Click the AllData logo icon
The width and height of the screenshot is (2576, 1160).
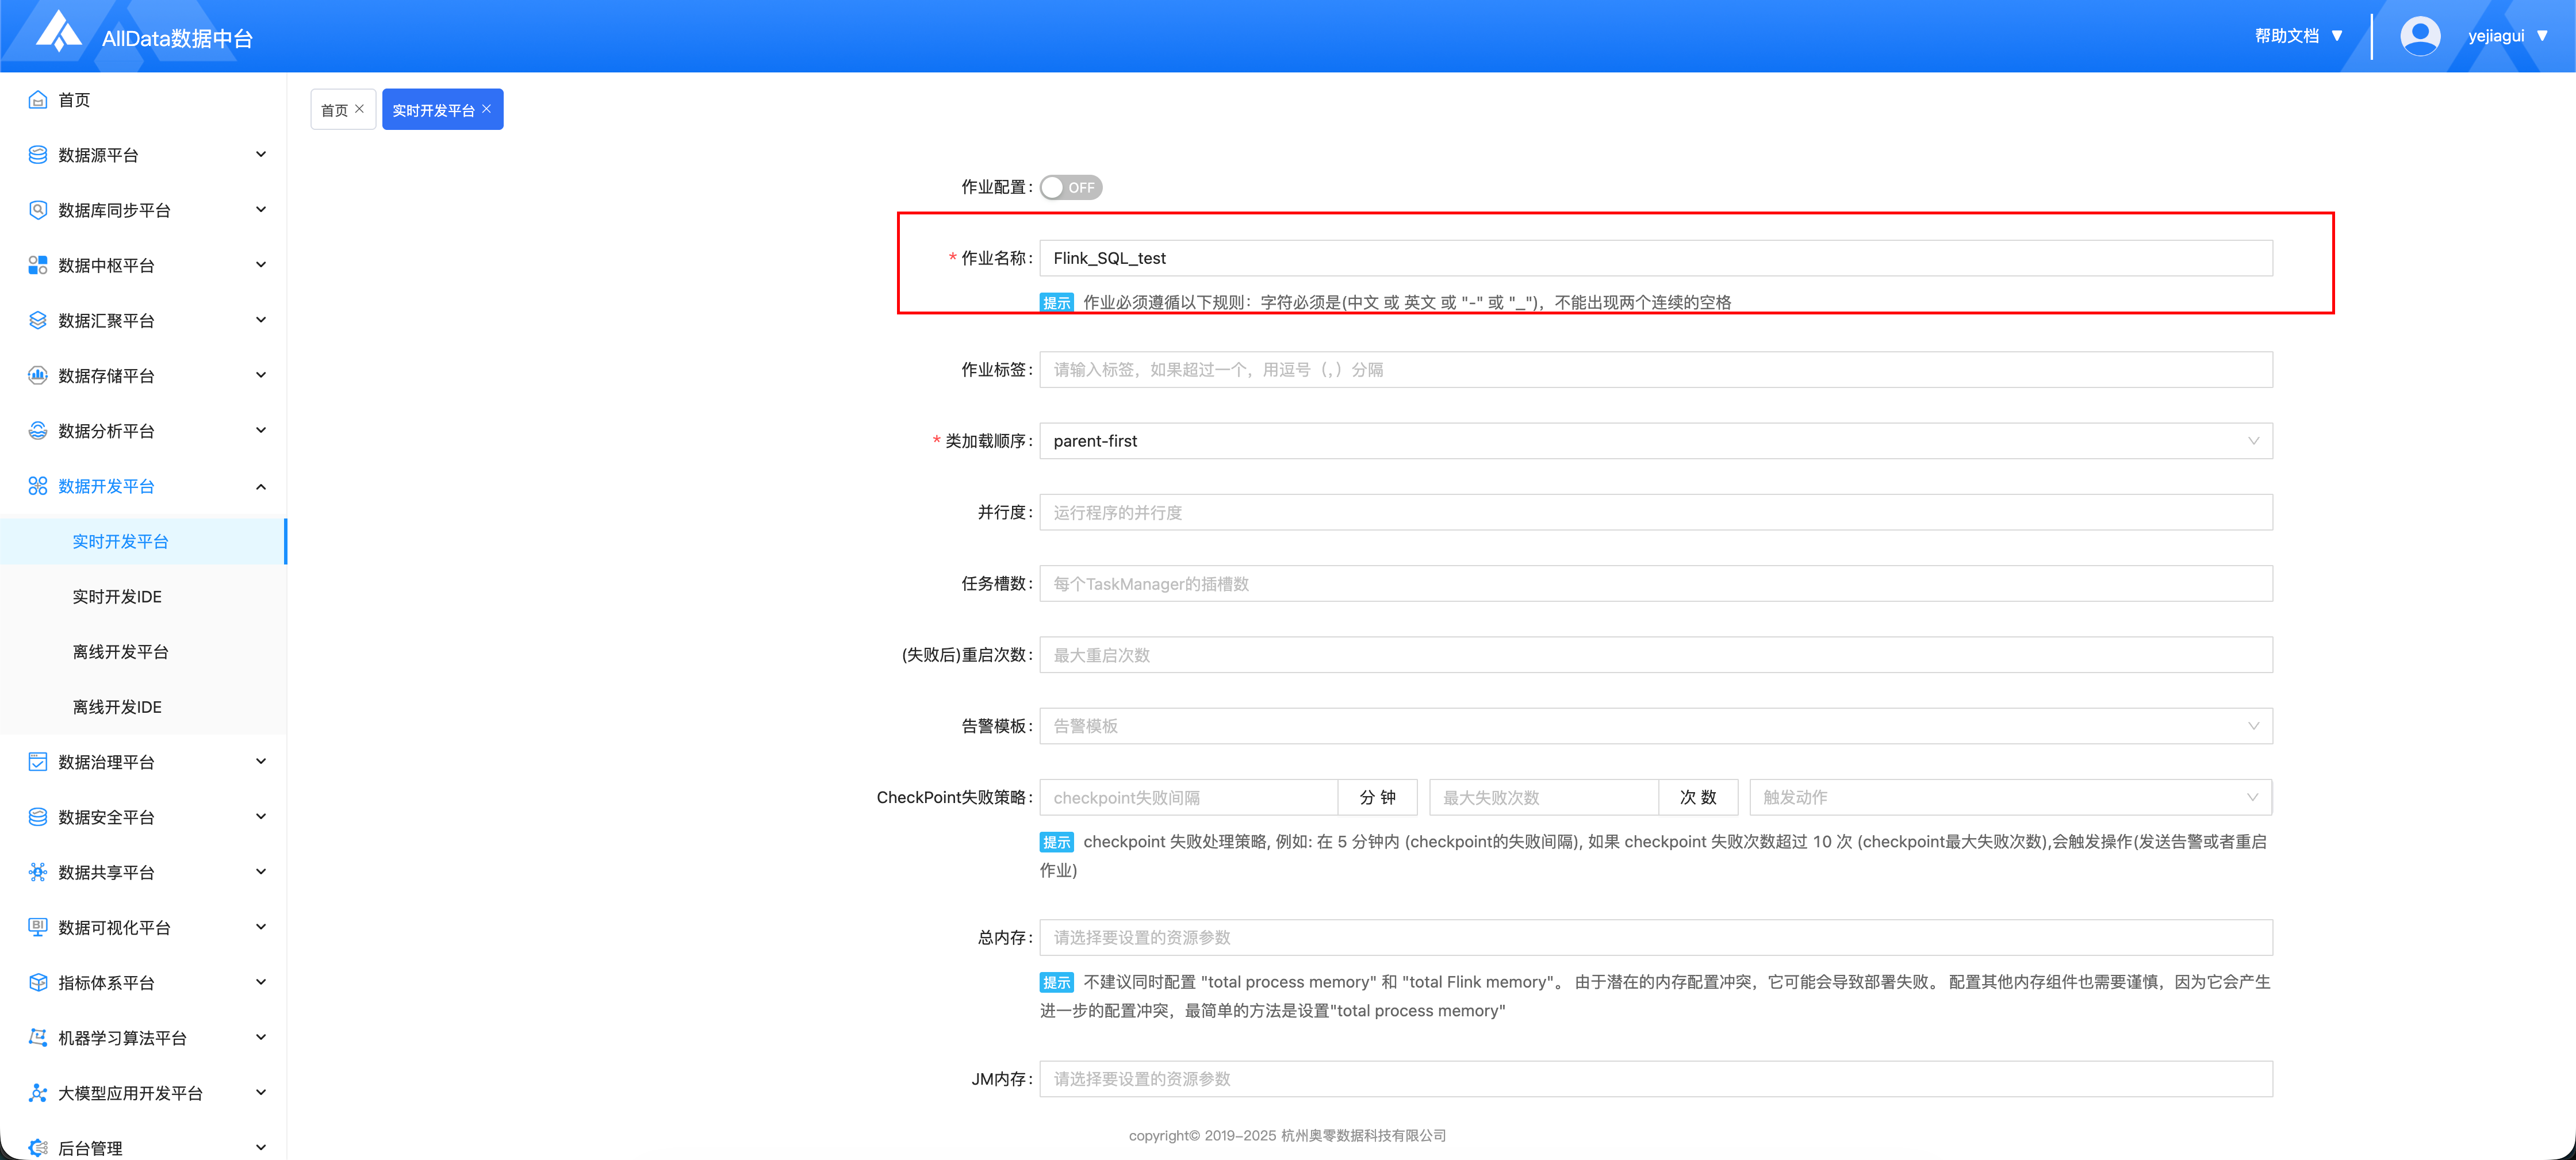click(x=58, y=31)
